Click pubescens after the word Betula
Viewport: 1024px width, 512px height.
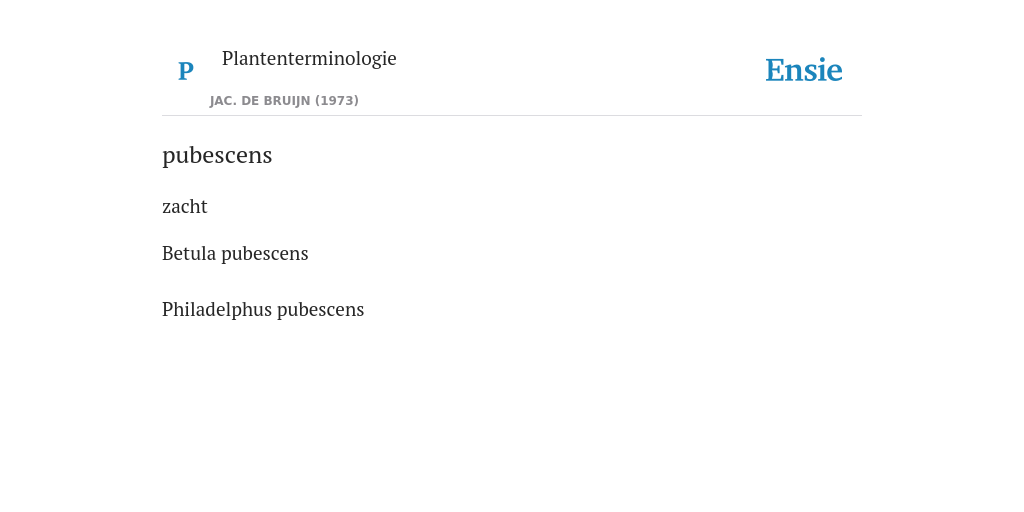tap(264, 255)
